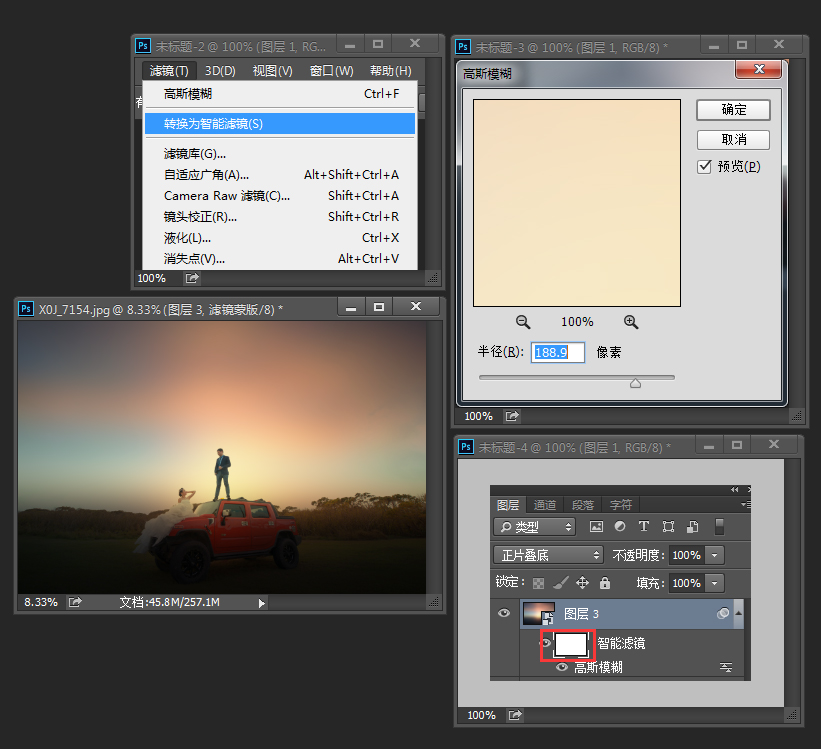
Task: Click the 图层 3 layer thumbnail
Action: 538,613
